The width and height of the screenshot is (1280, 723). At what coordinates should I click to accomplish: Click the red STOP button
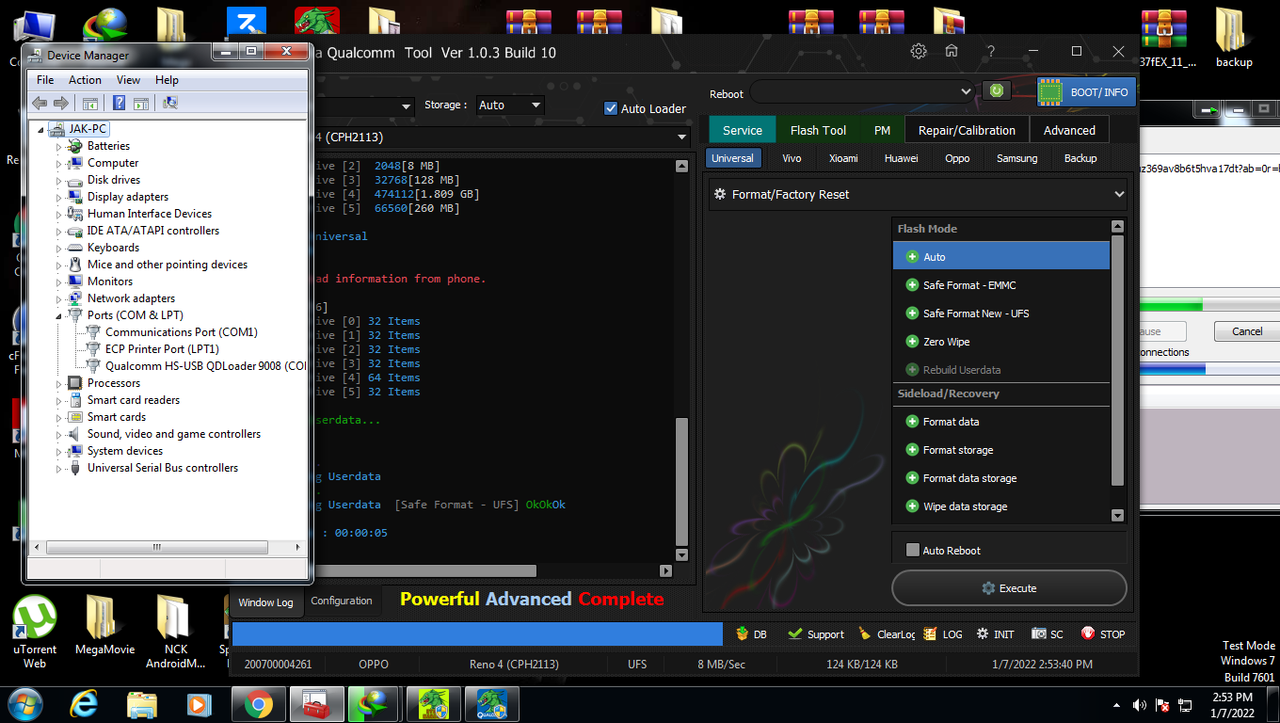[x=1102, y=634]
